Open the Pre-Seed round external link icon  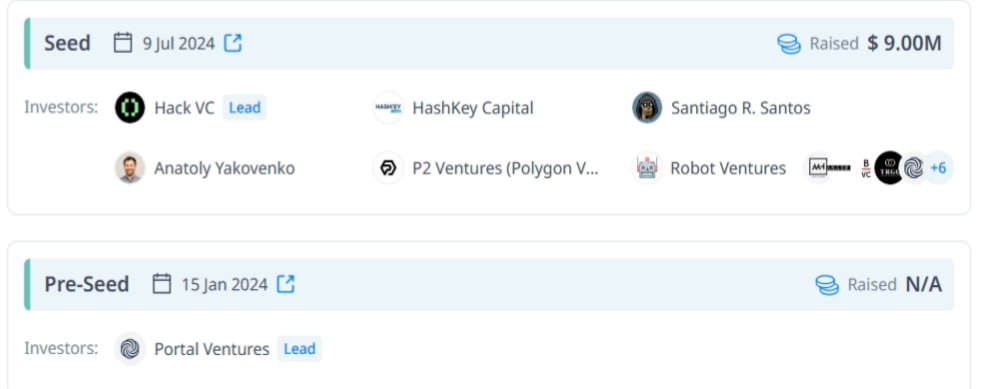pyautogui.click(x=286, y=284)
